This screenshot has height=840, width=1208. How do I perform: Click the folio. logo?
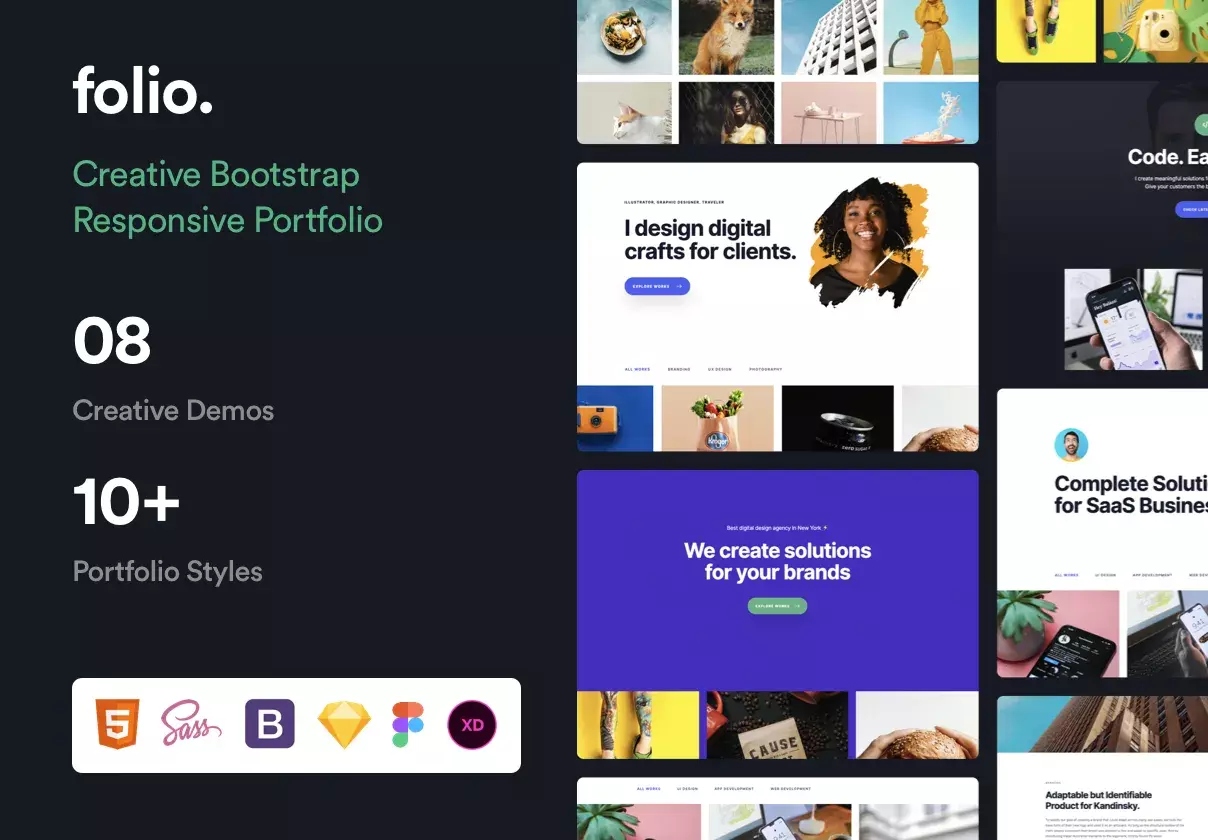[143, 90]
